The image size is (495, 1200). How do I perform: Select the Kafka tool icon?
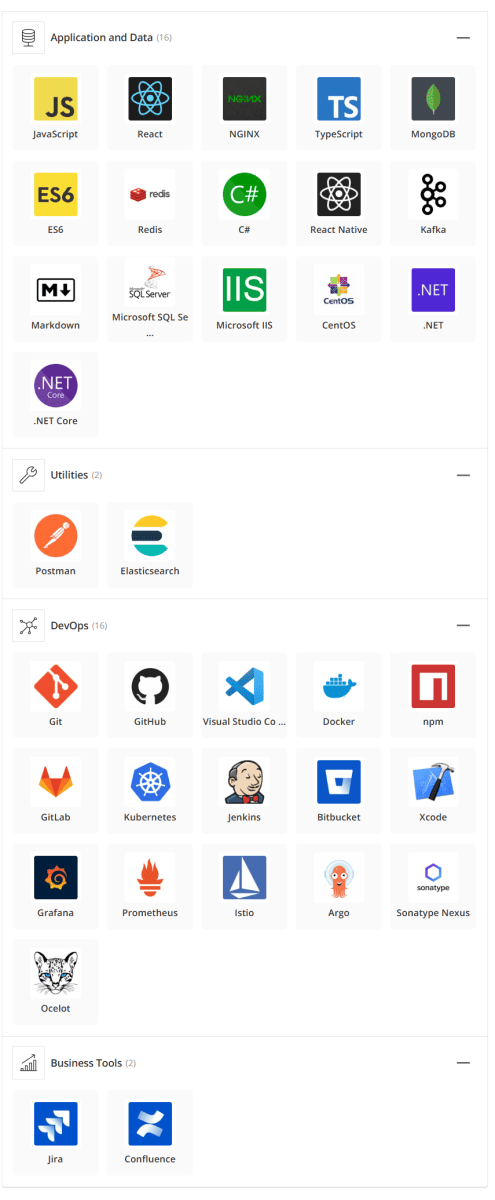pos(433,194)
